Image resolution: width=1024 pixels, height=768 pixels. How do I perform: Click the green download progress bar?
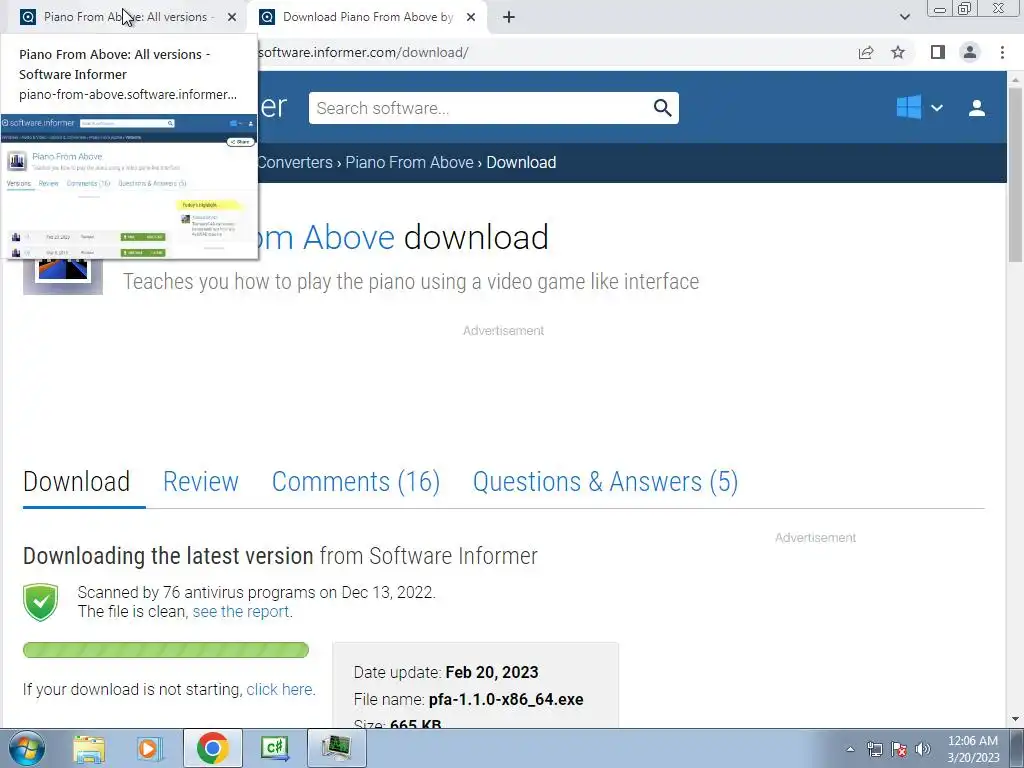pos(166,650)
